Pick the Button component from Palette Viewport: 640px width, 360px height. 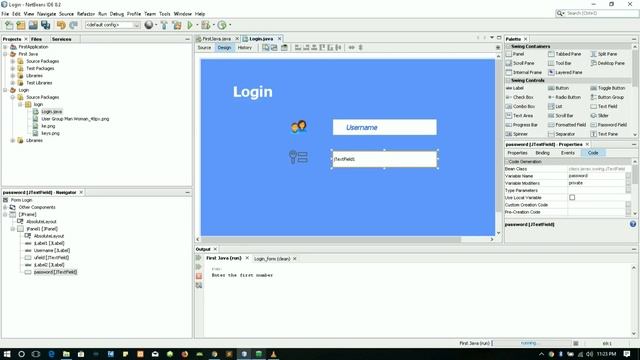[x=558, y=88]
